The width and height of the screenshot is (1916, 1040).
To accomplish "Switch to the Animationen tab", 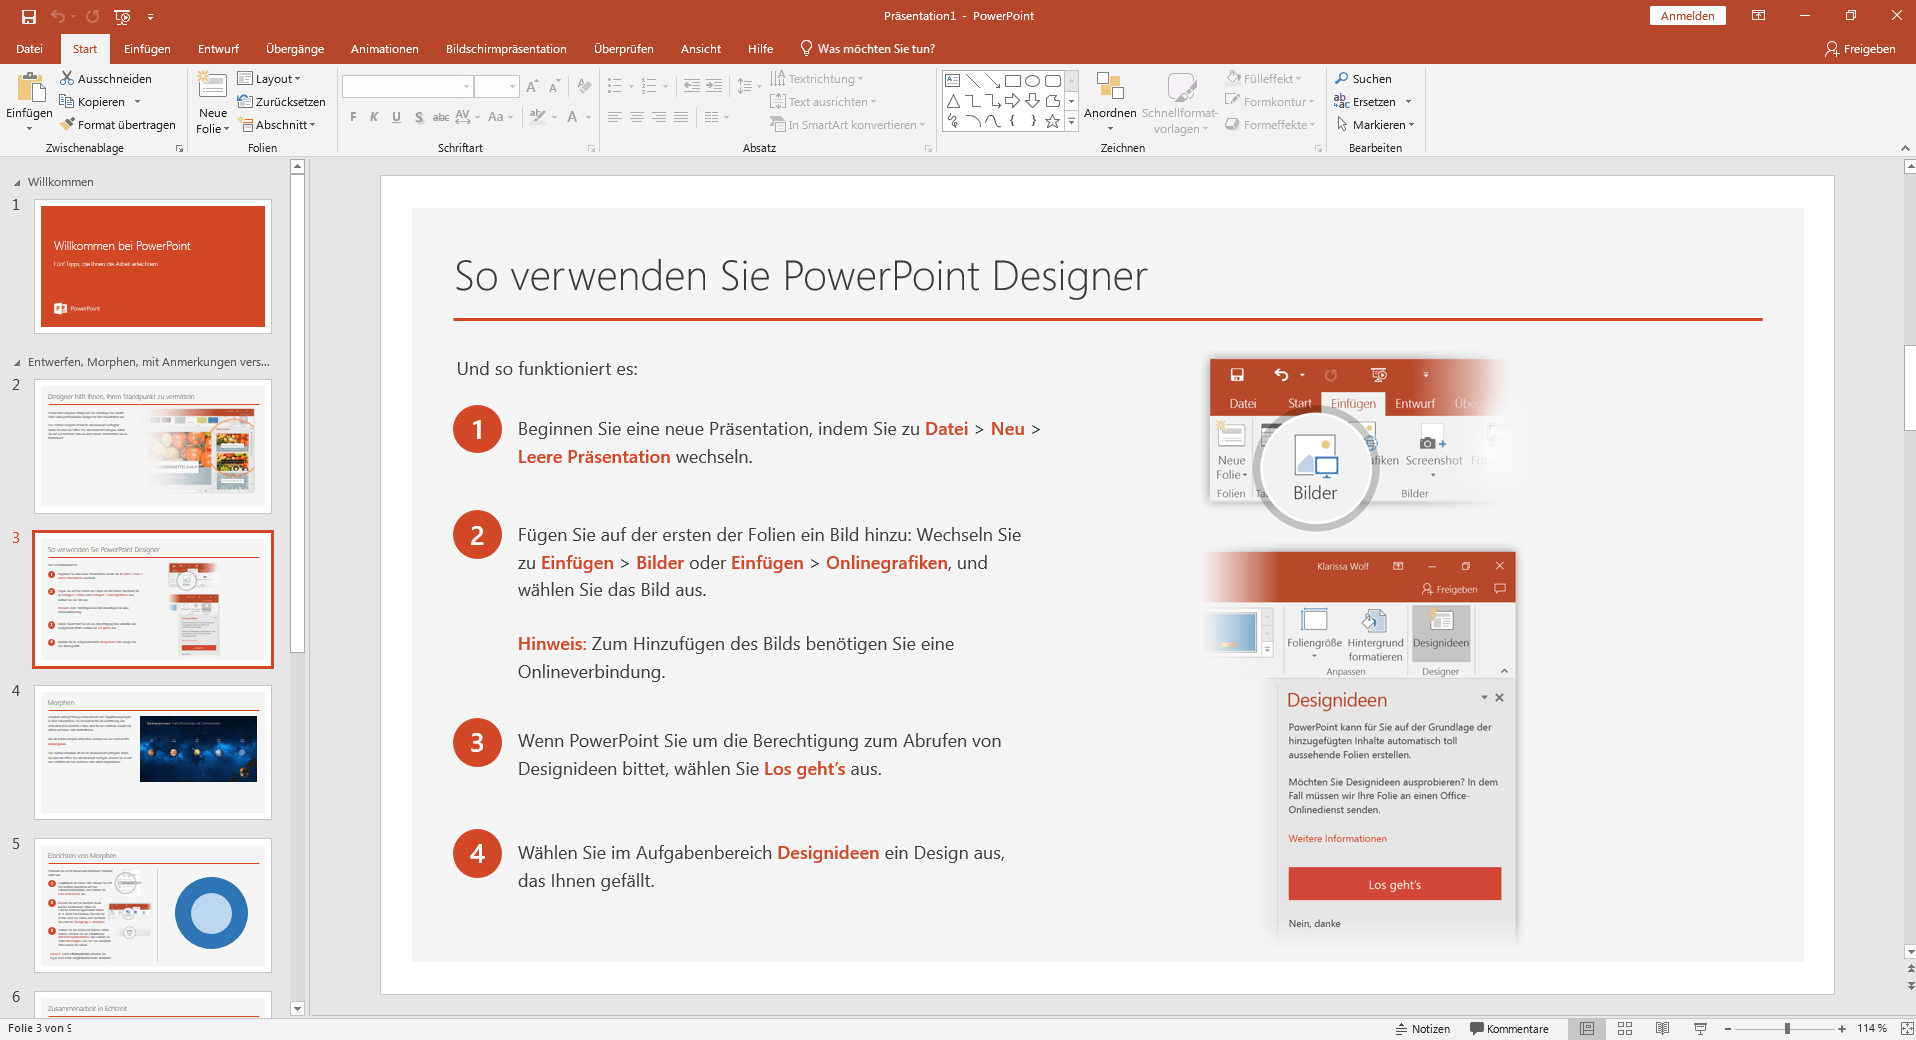I will tap(384, 48).
